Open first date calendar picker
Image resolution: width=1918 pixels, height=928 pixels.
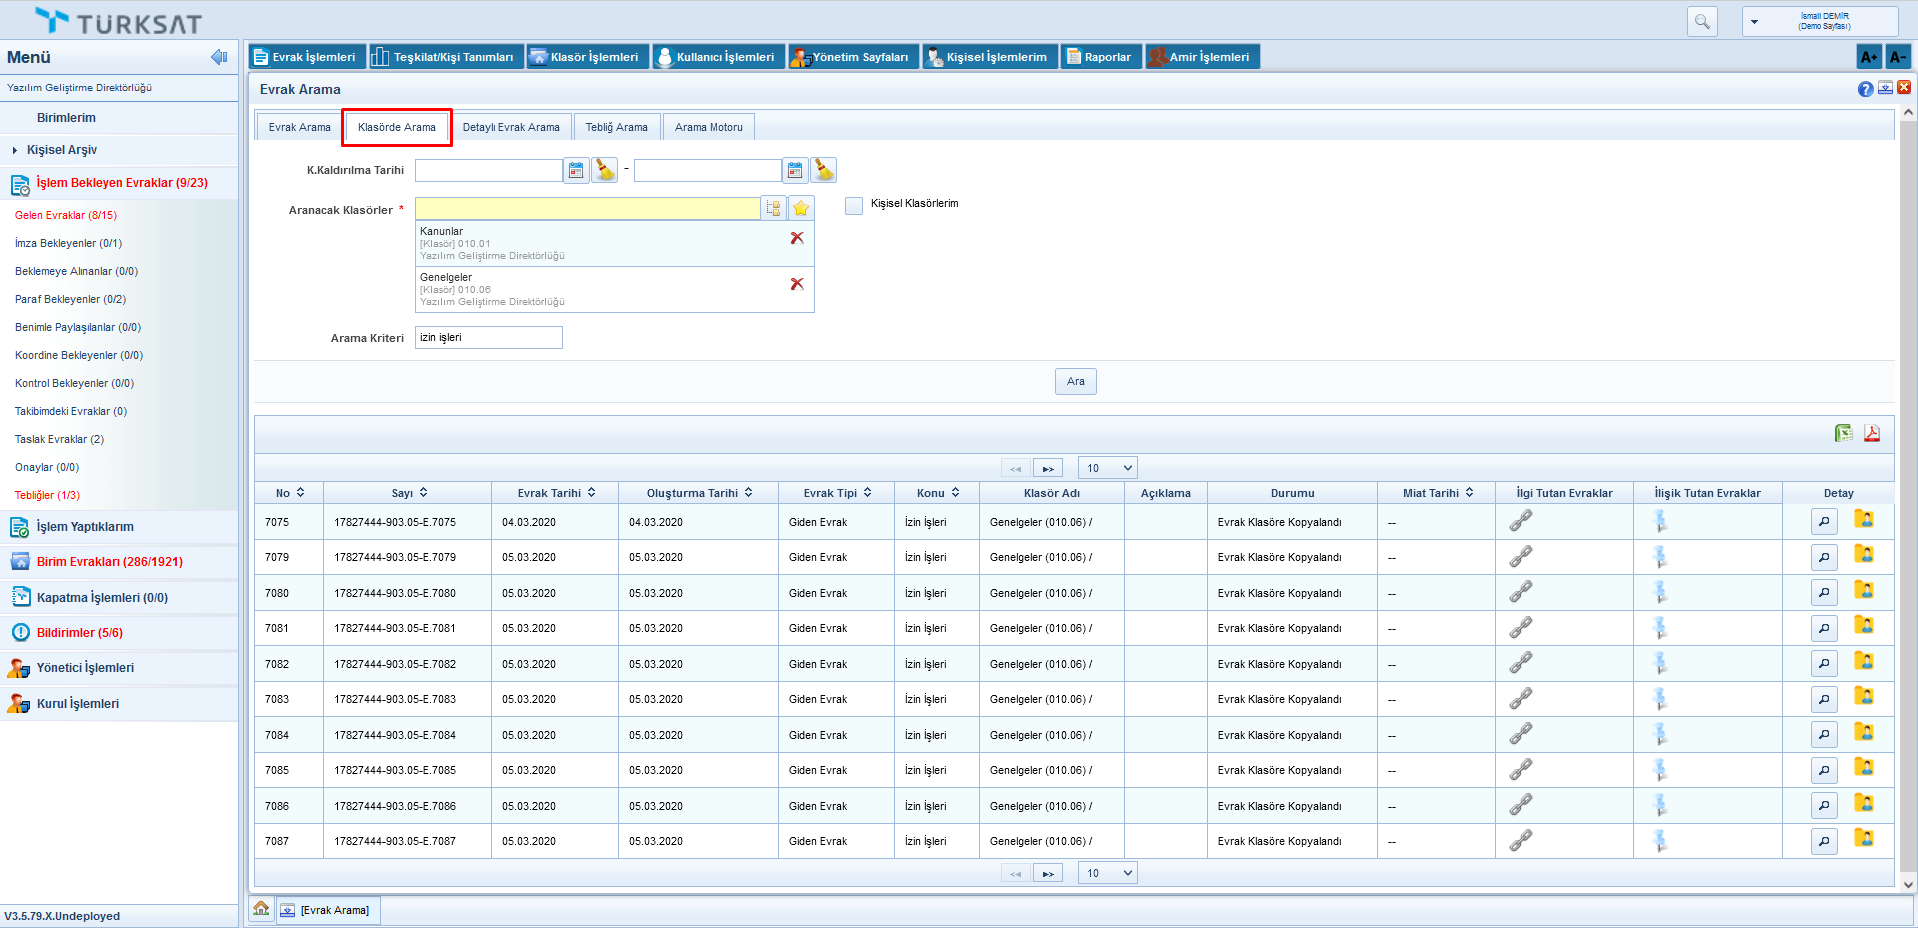coord(576,171)
